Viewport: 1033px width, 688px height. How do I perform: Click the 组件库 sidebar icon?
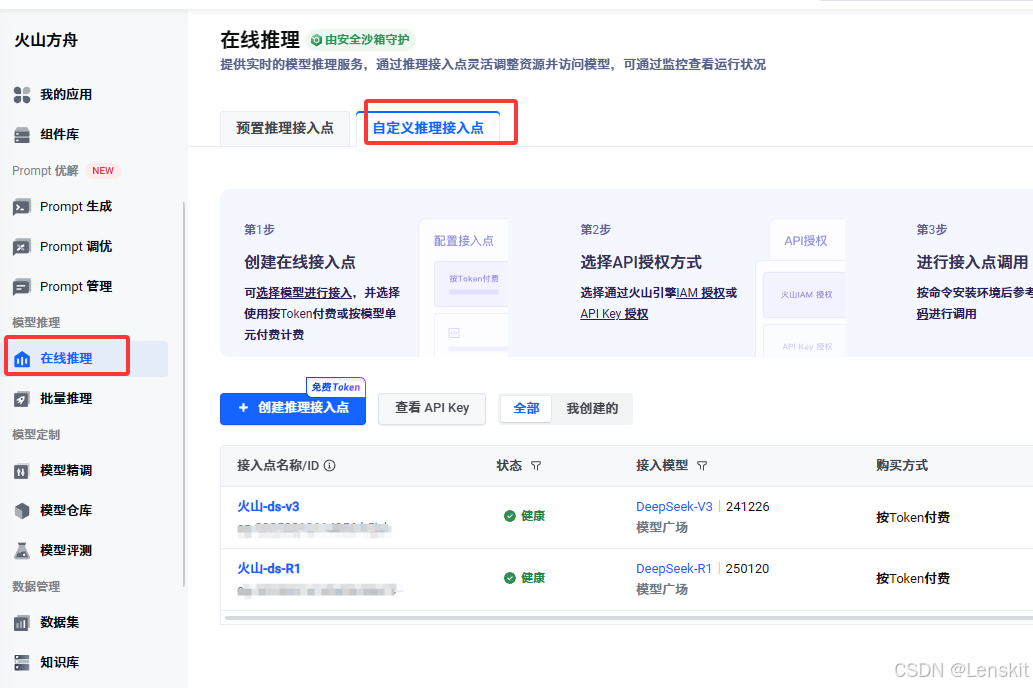click(x=22, y=135)
